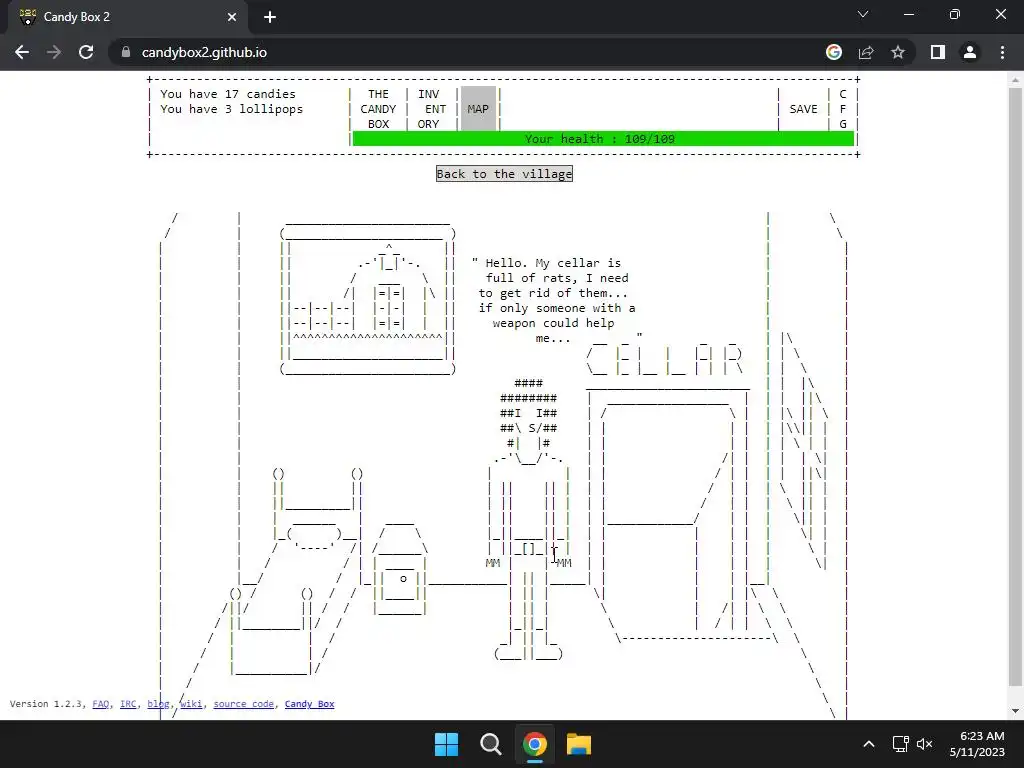The image size is (1024, 768).
Task: Open a new browser tab
Action: pyautogui.click(x=270, y=17)
